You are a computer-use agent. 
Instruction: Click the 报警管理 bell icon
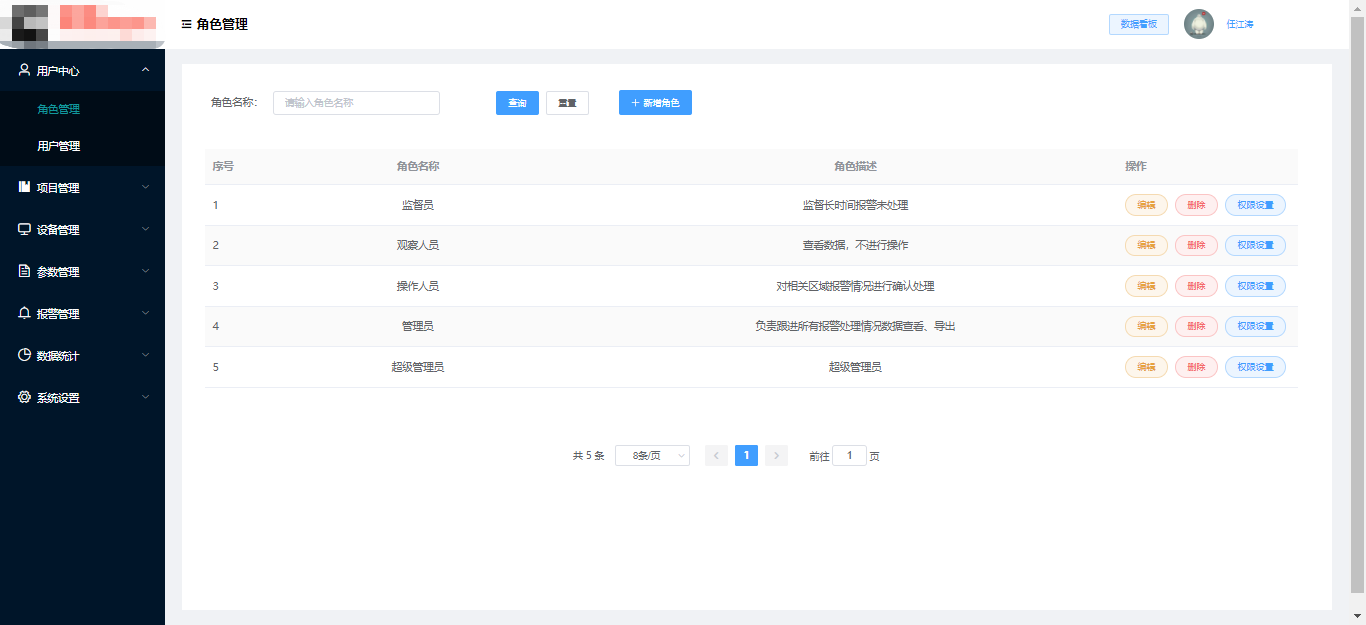24,313
